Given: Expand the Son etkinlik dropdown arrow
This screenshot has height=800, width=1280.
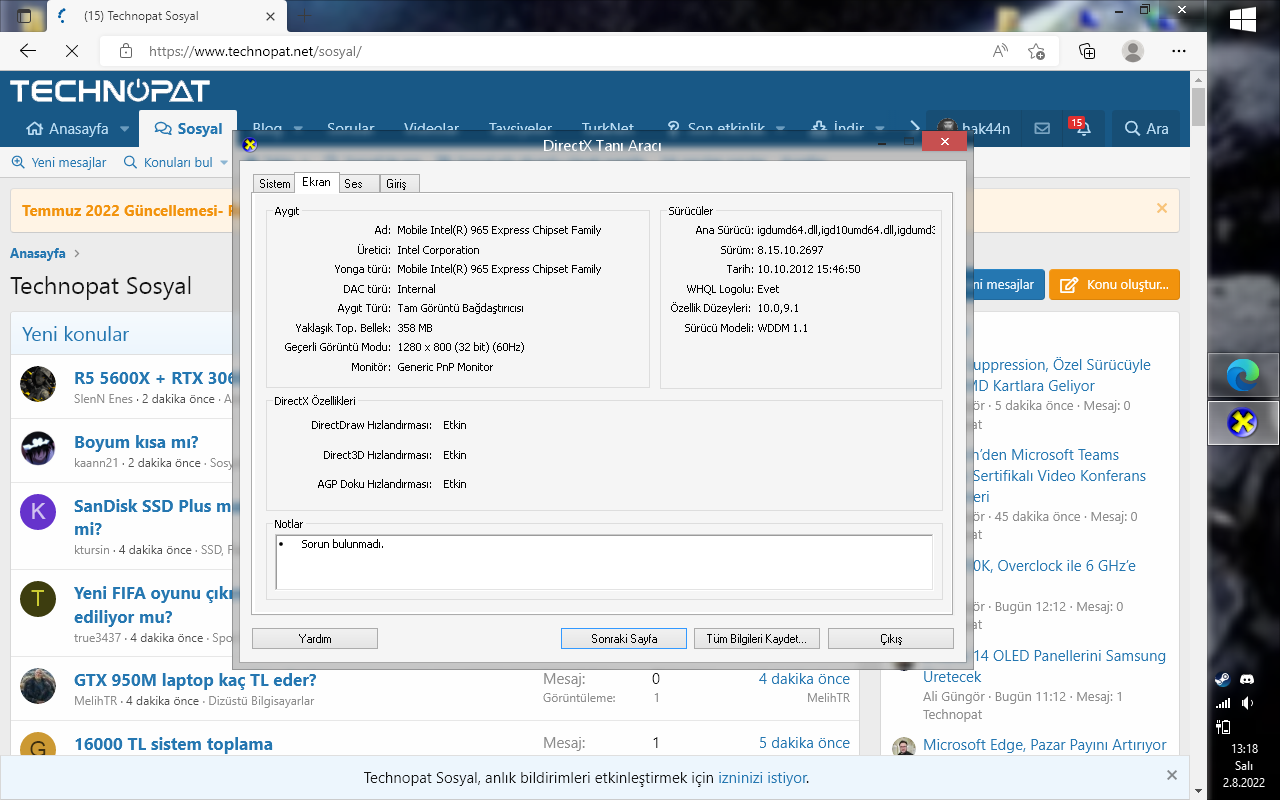Looking at the screenshot, I should 781,129.
